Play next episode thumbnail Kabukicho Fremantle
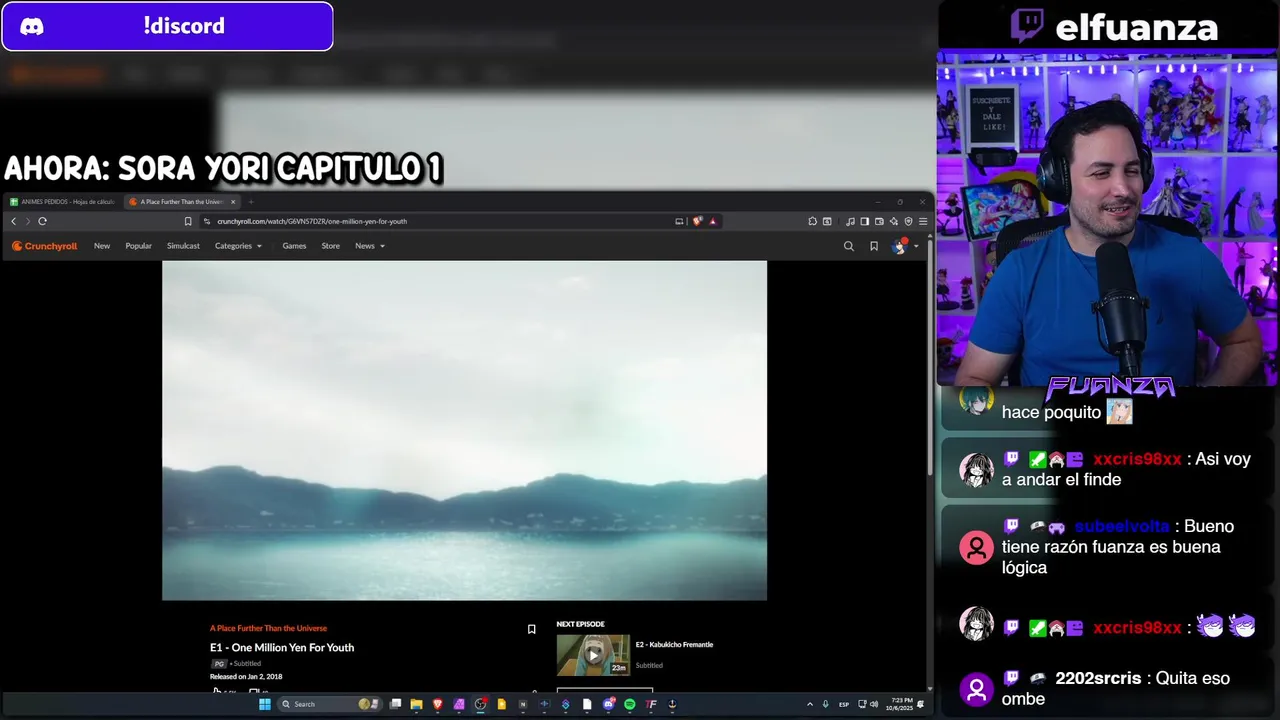 pyautogui.click(x=593, y=655)
